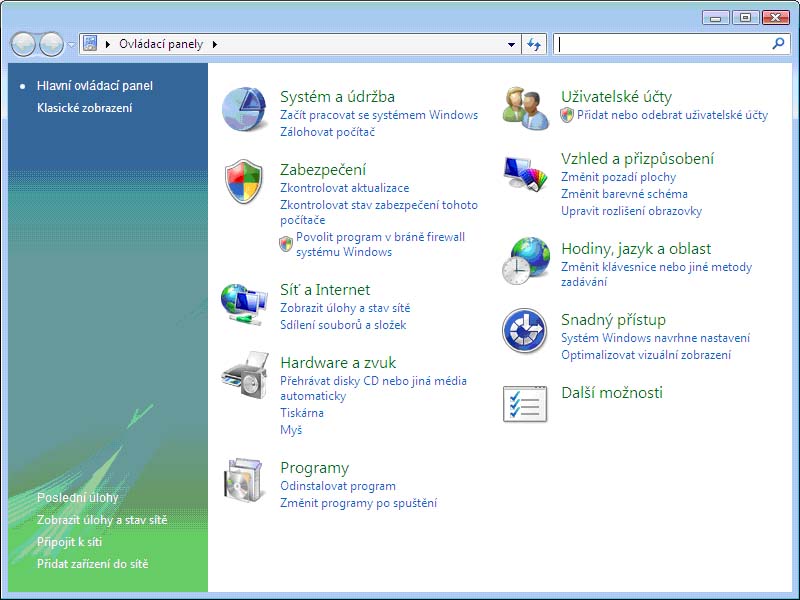Click Přidat nebo odebrat uživatelské účty link
Image resolution: width=800 pixels, height=600 pixels.
672,115
